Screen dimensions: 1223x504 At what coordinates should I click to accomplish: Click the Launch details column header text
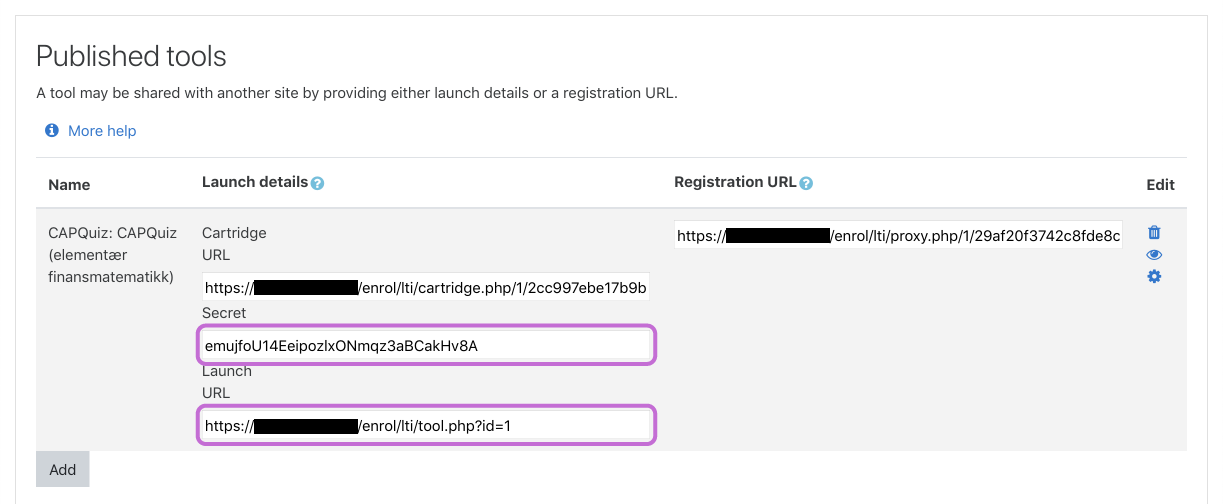[255, 182]
